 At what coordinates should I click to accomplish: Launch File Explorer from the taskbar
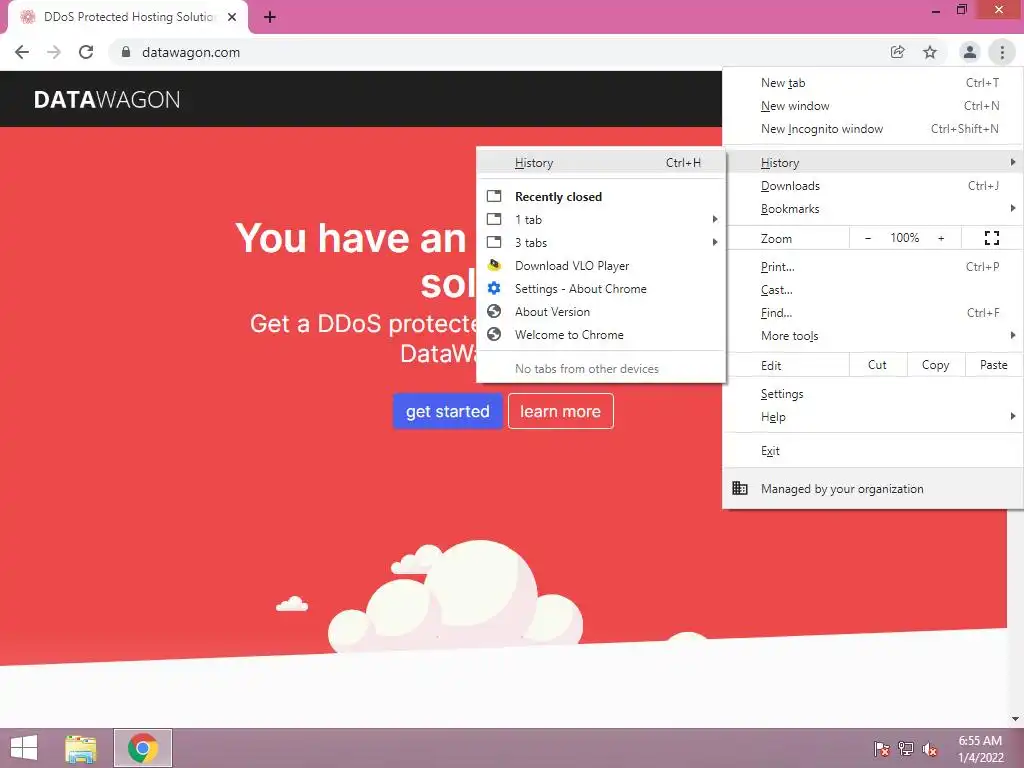tap(80, 748)
